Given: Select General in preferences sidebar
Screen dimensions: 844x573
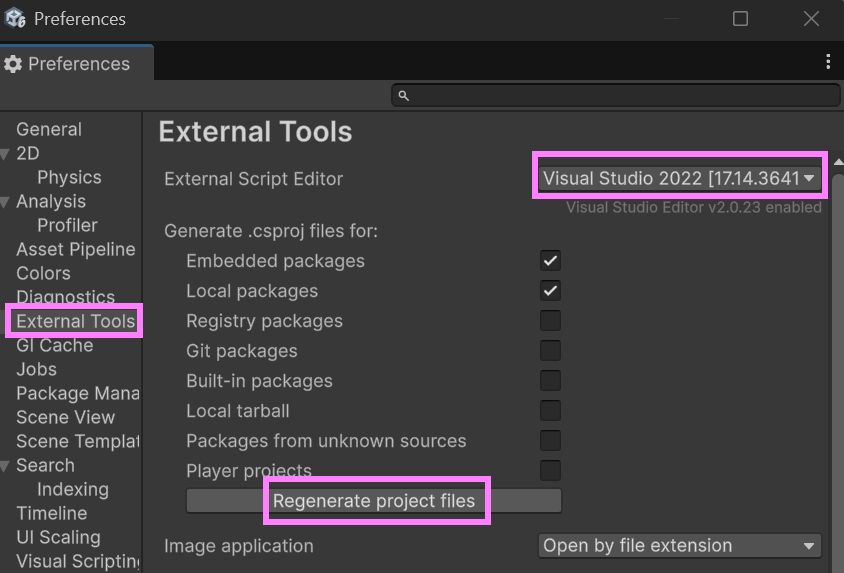Looking at the screenshot, I should 49,130.
